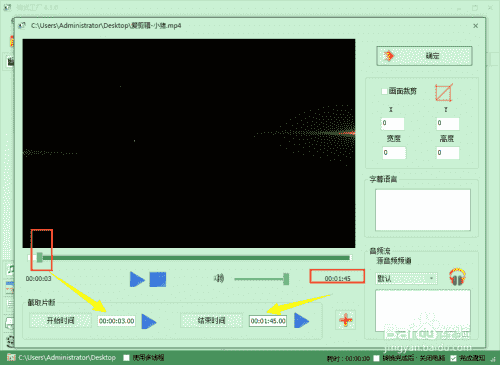Click the blue square stop button
Image resolution: width=500 pixels, height=365 pixels.
click(158, 279)
